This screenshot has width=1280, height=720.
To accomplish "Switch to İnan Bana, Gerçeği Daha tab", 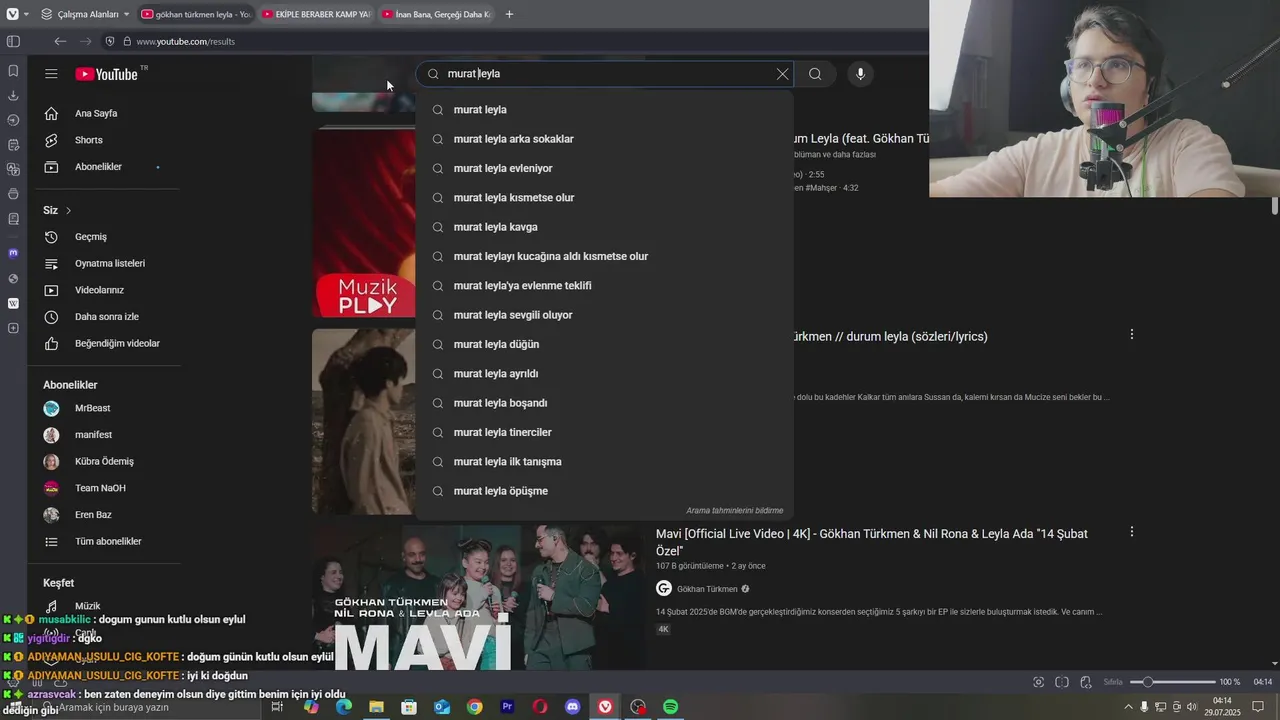I will pos(436,14).
